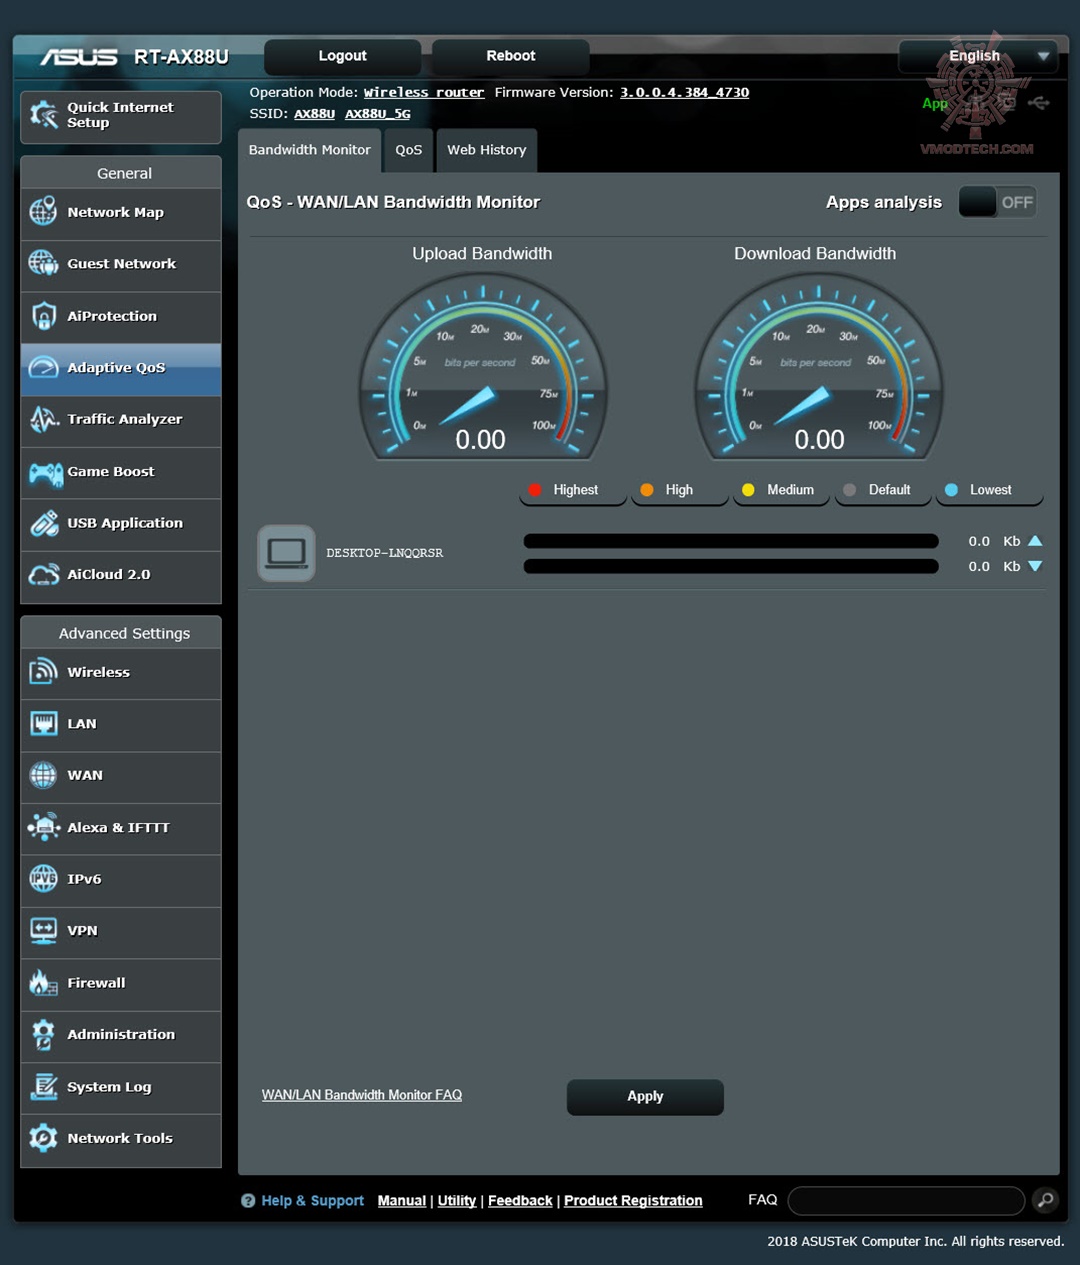Open Traffic Analyzer menu item
This screenshot has height=1265, width=1080.
[121, 420]
